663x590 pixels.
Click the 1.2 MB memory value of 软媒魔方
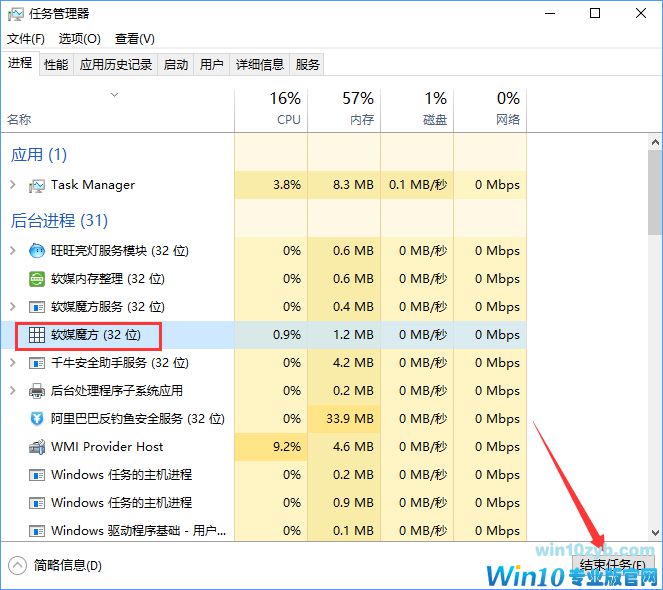[353, 335]
